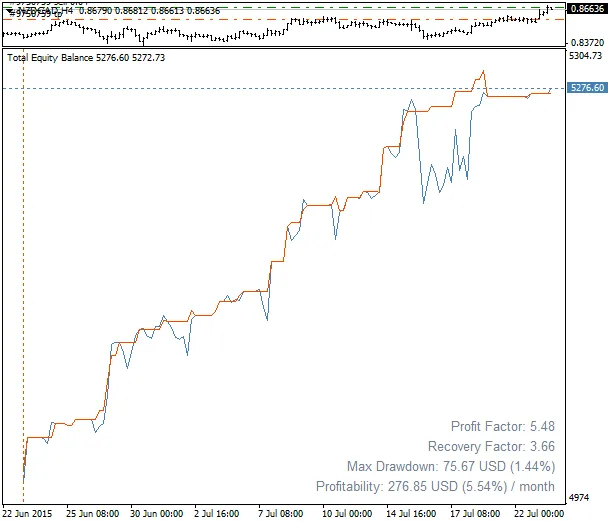The image size is (608, 522).
Task: Click the 25 Jun 08:00 time axis label
Action: click(x=93, y=513)
